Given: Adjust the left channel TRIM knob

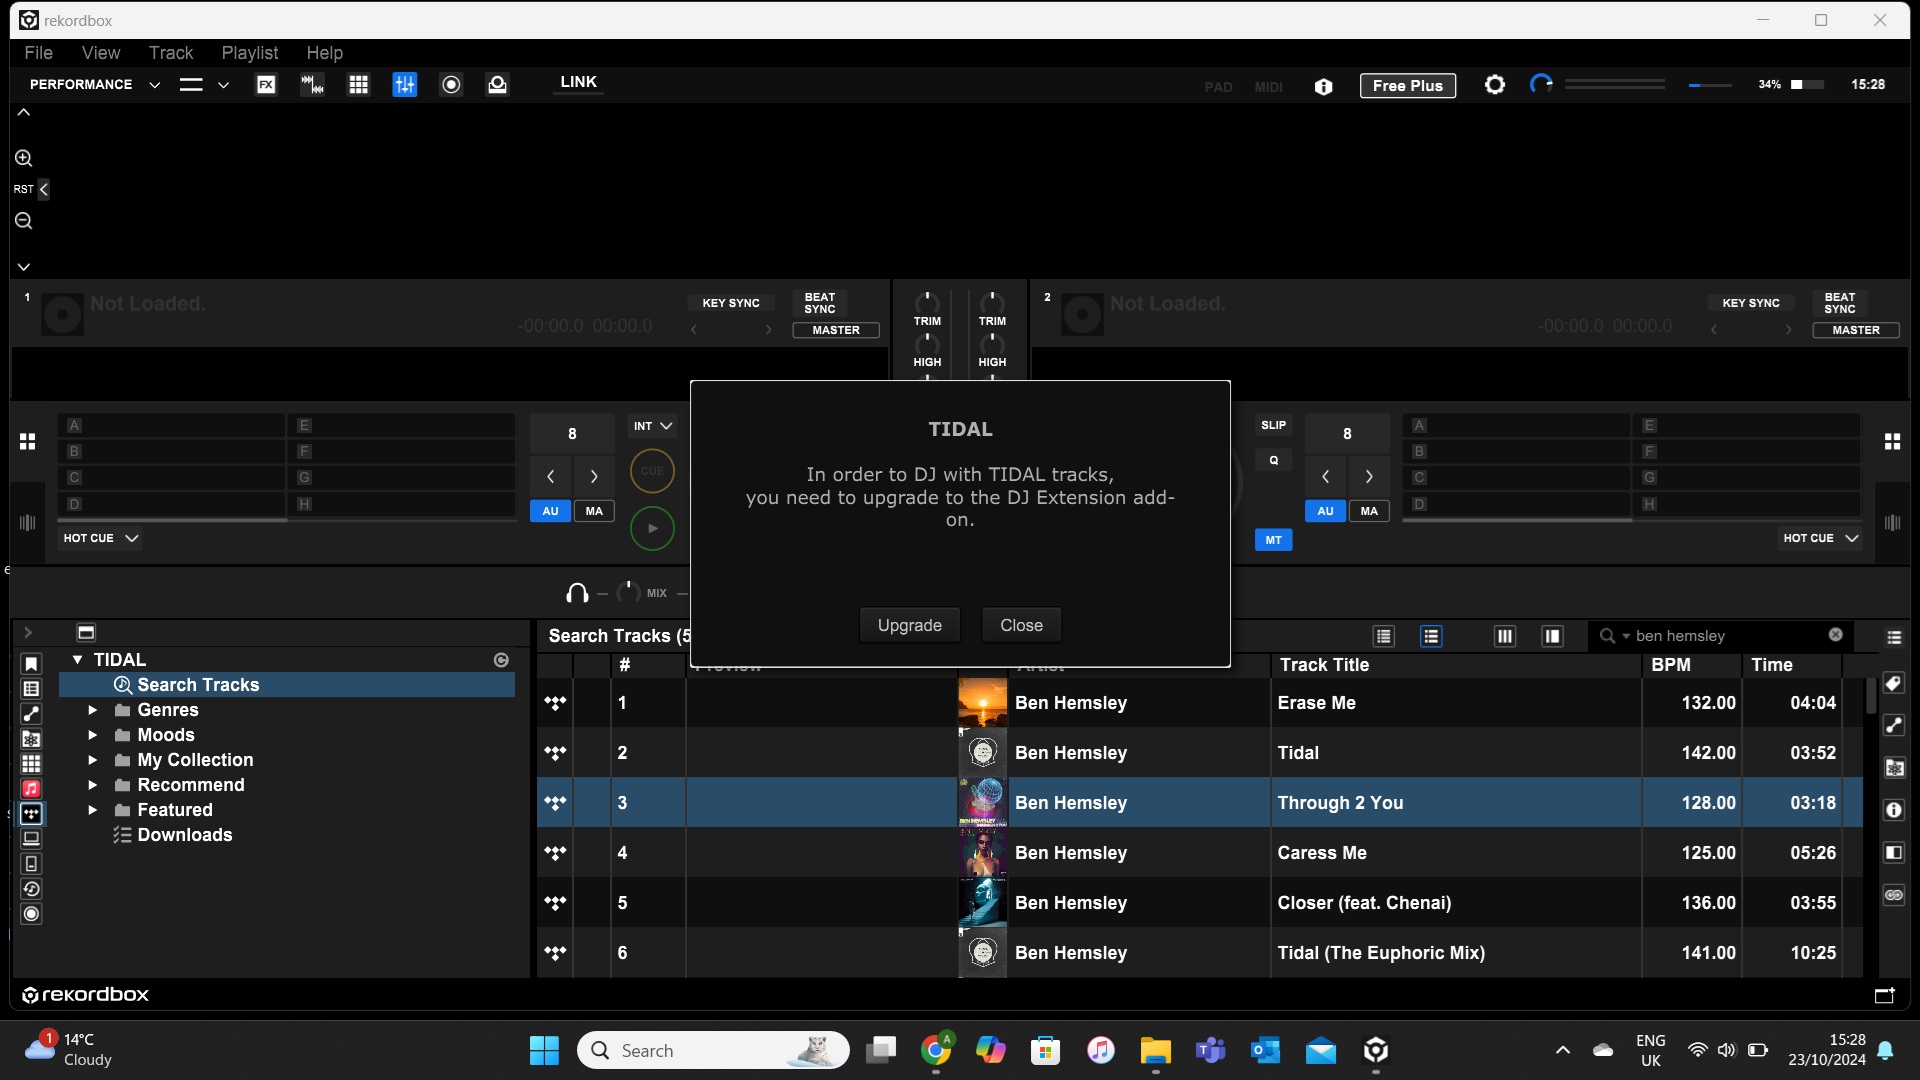Looking at the screenshot, I should 927,301.
